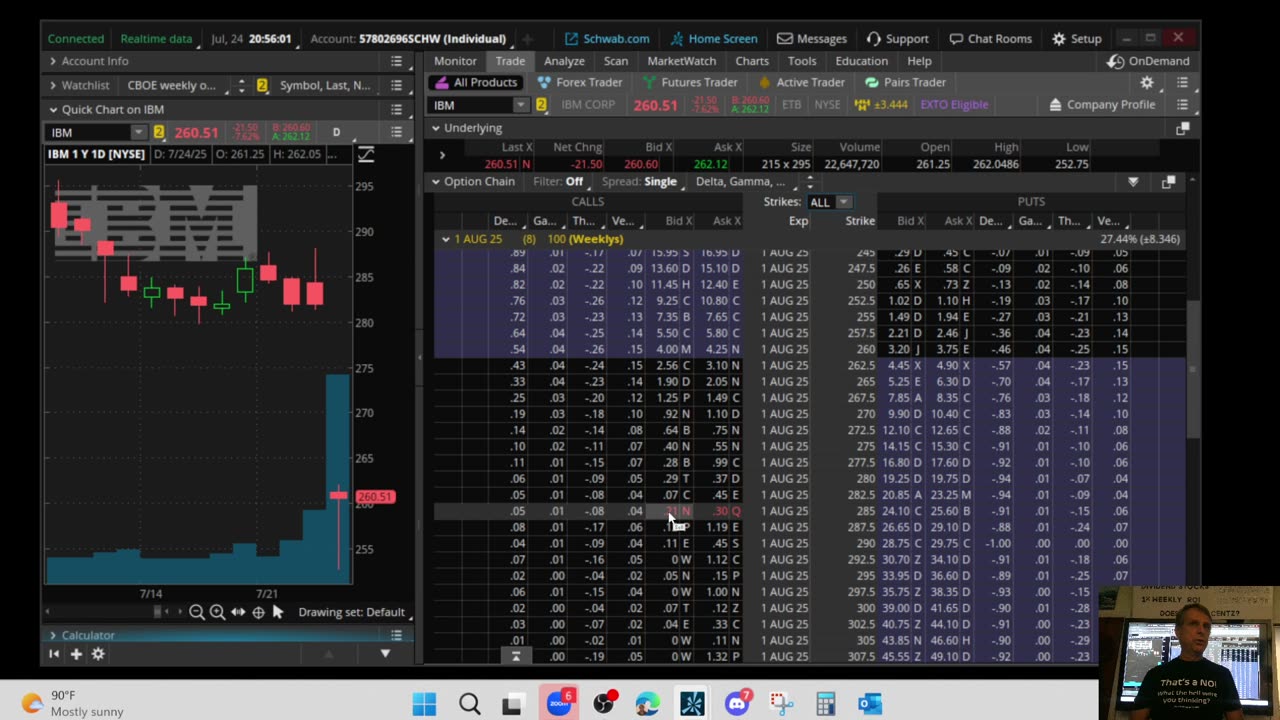Open Active Trader sub-tab

801,82
